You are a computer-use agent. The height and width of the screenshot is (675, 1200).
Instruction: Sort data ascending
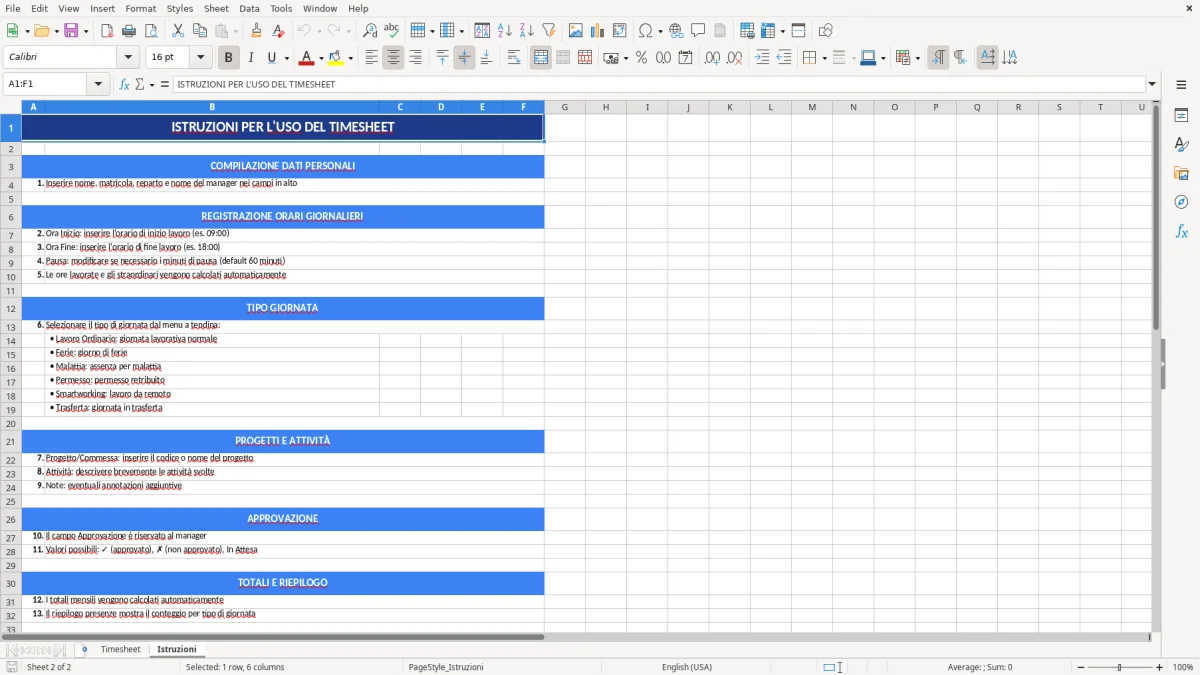(505, 31)
